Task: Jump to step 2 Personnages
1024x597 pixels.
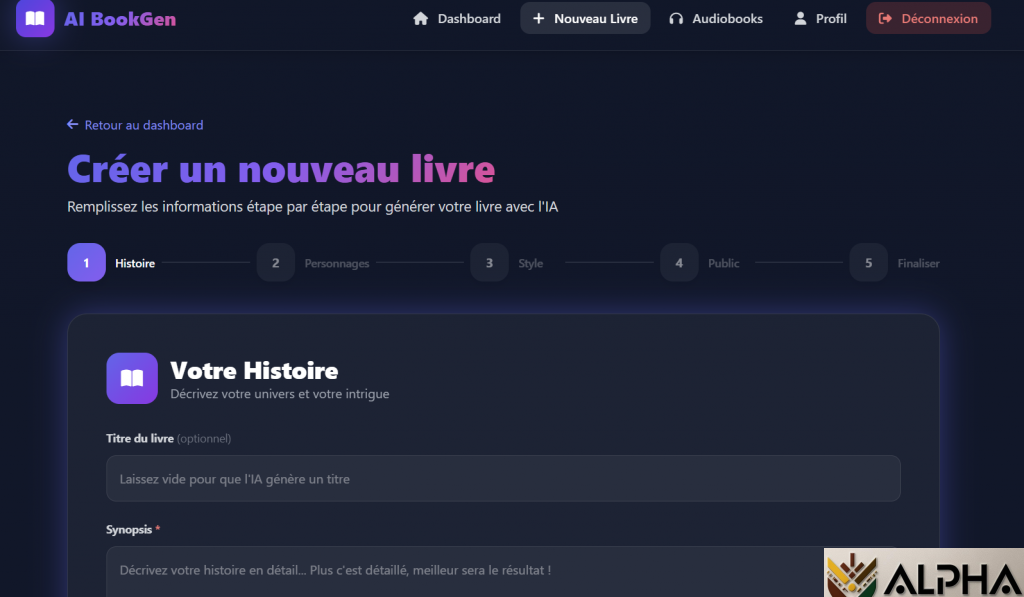Action: (x=276, y=263)
